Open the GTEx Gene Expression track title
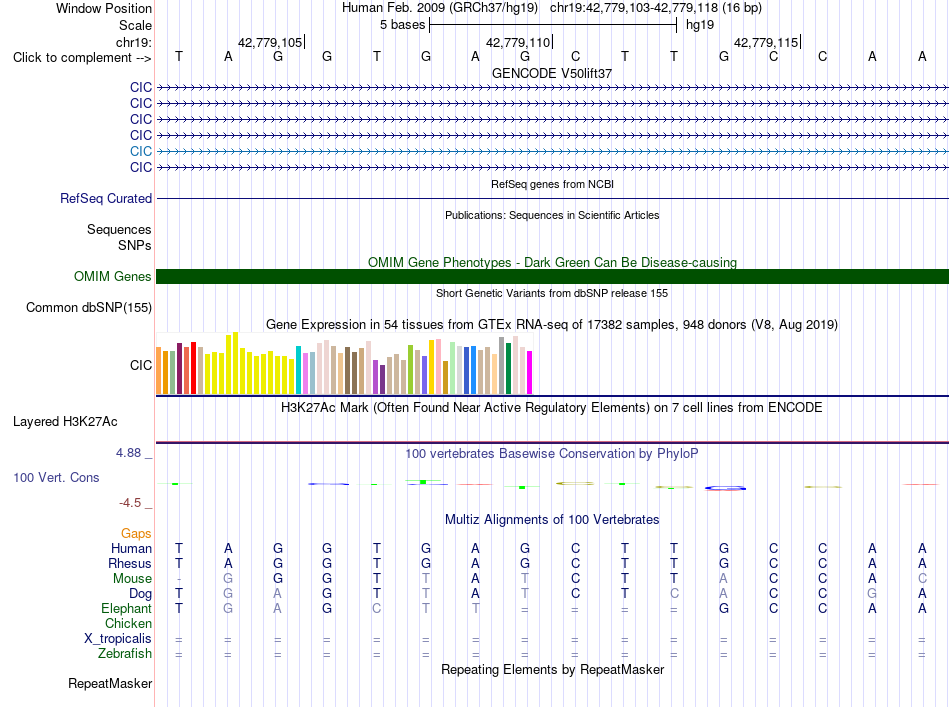The height and width of the screenshot is (707, 950). (x=552, y=325)
